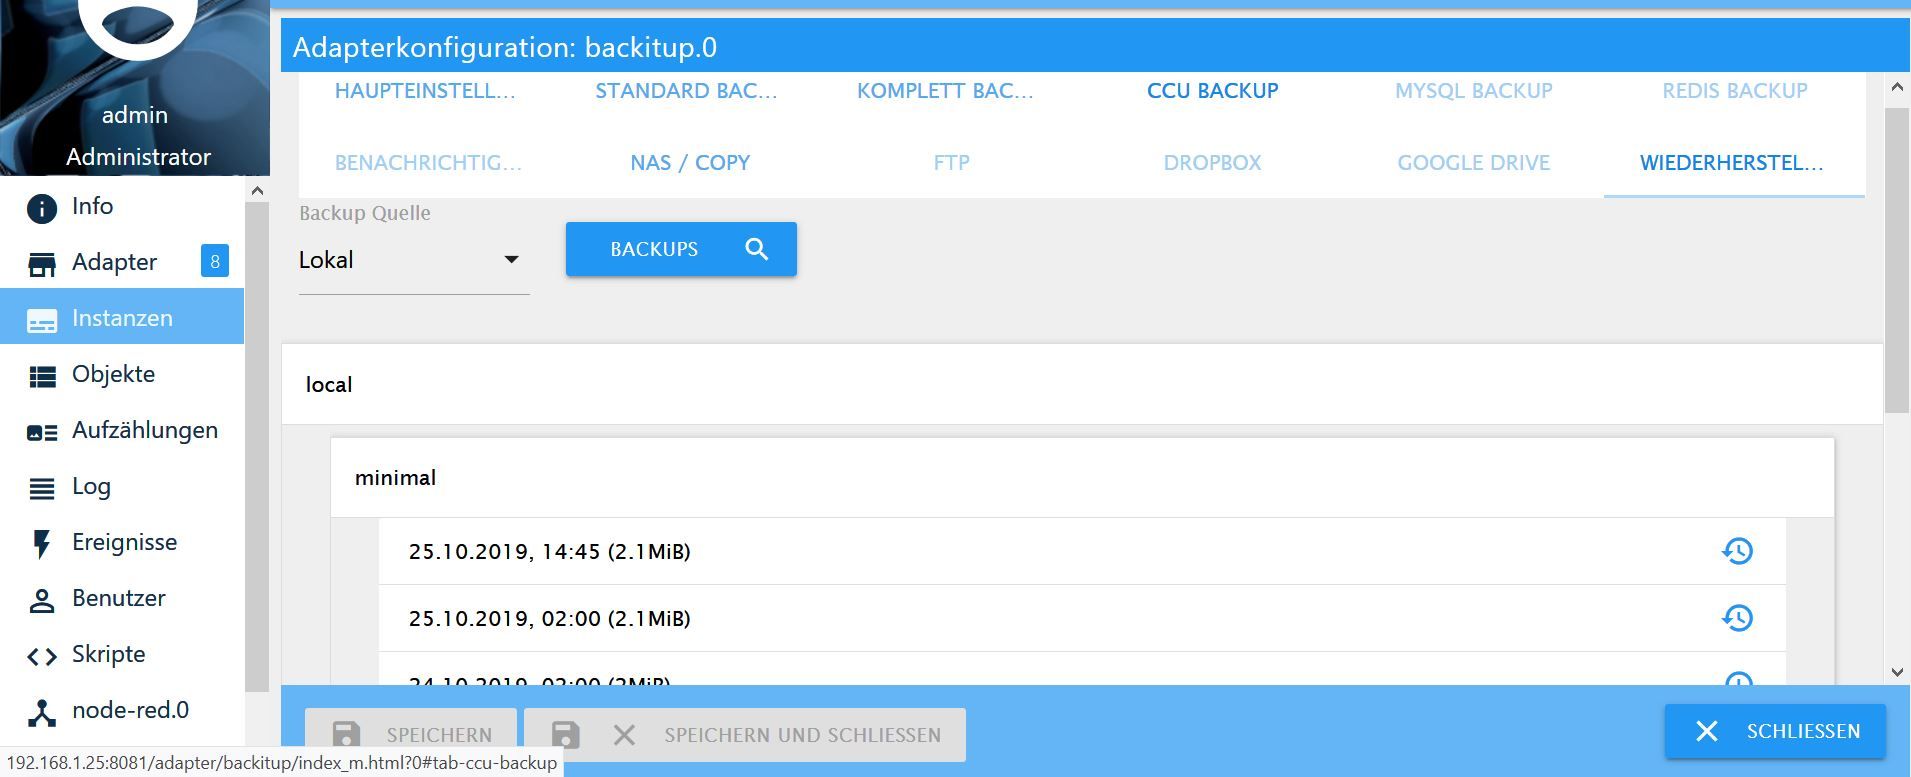Image resolution: width=1911 pixels, height=777 pixels.
Task: Click the '25.10.2019, 14:45 (2.1MiB)' entry text
Action: (x=549, y=552)
